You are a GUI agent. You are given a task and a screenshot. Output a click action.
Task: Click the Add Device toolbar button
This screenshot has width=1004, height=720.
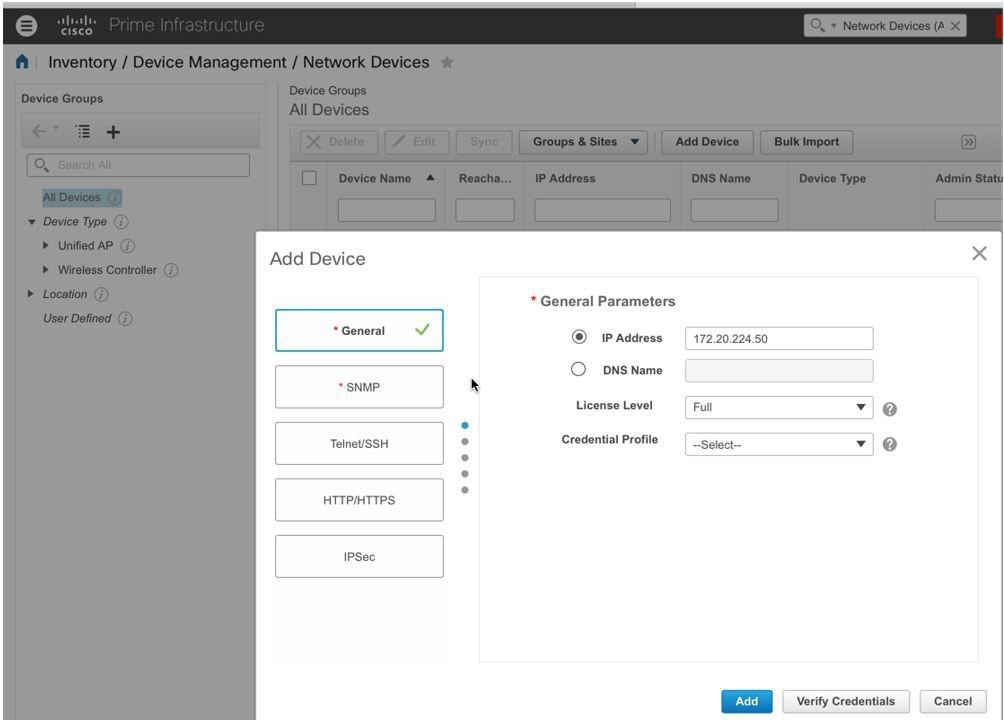[707, 142]
